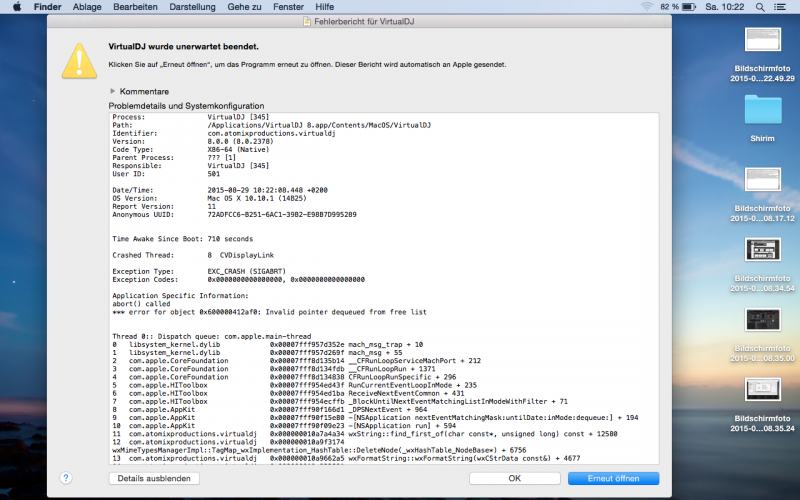Click 'abort() called' line
This screenshot has width=800, height=500.
click(141, 304)
